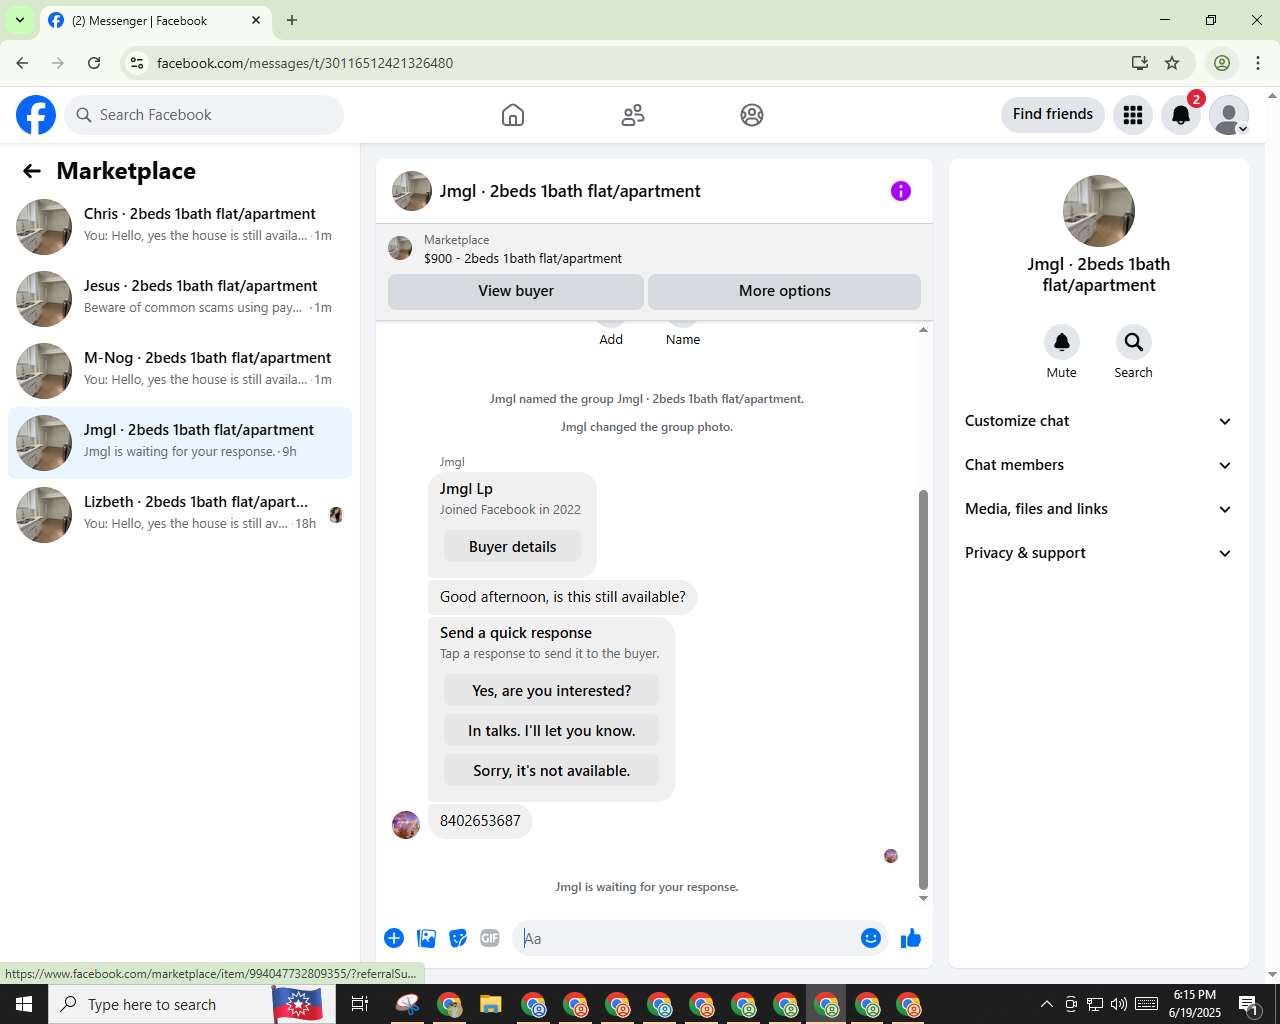
Task: Click sender avatar beside 8402653687 message
Action: click(x=406, y=825)
